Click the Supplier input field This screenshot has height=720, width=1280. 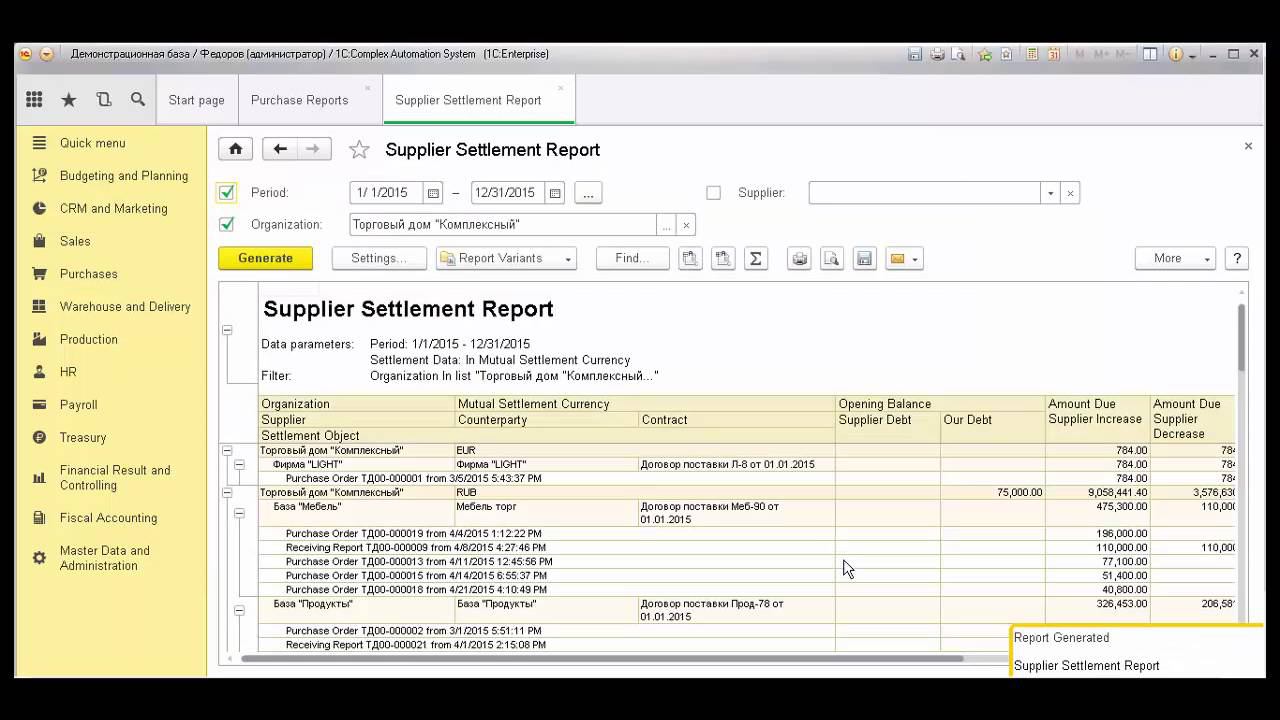coord(925,193)
